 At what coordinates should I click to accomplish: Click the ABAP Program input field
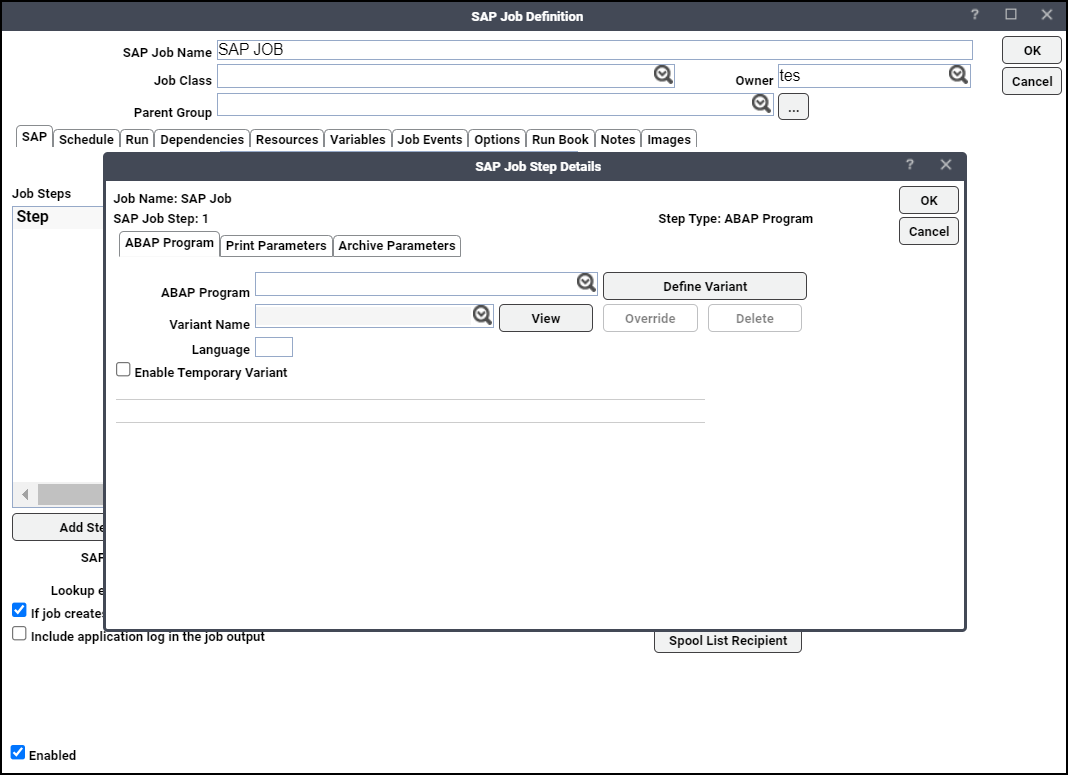point(426,284)
